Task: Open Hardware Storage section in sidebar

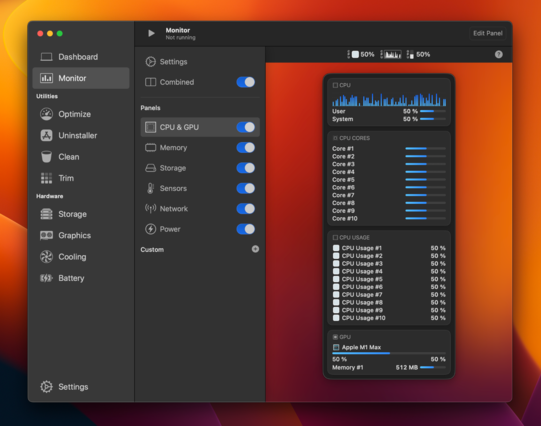Action: (x=81, y=214)
